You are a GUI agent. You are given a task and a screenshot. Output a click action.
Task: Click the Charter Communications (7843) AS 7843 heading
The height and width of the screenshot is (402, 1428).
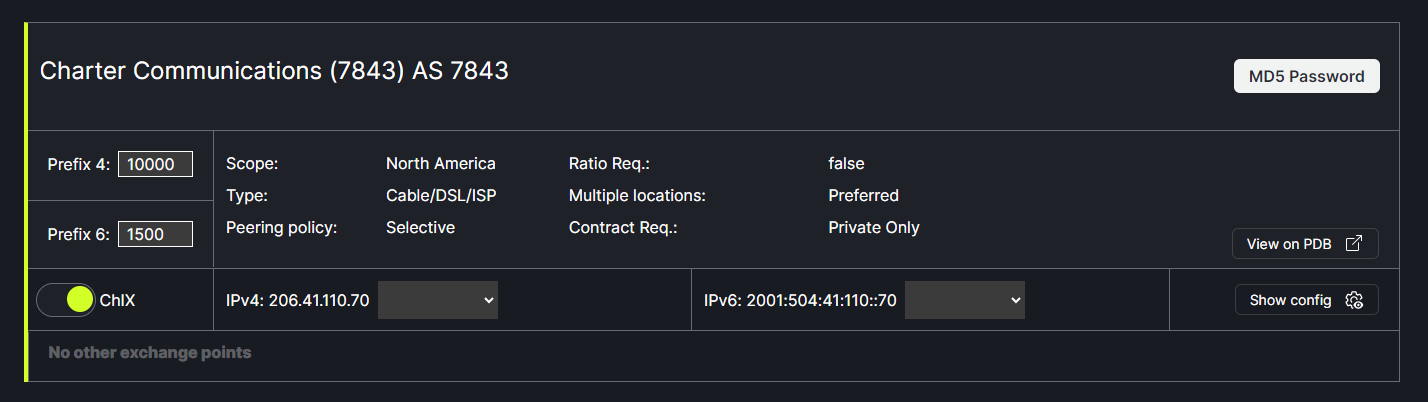(274, 71)
